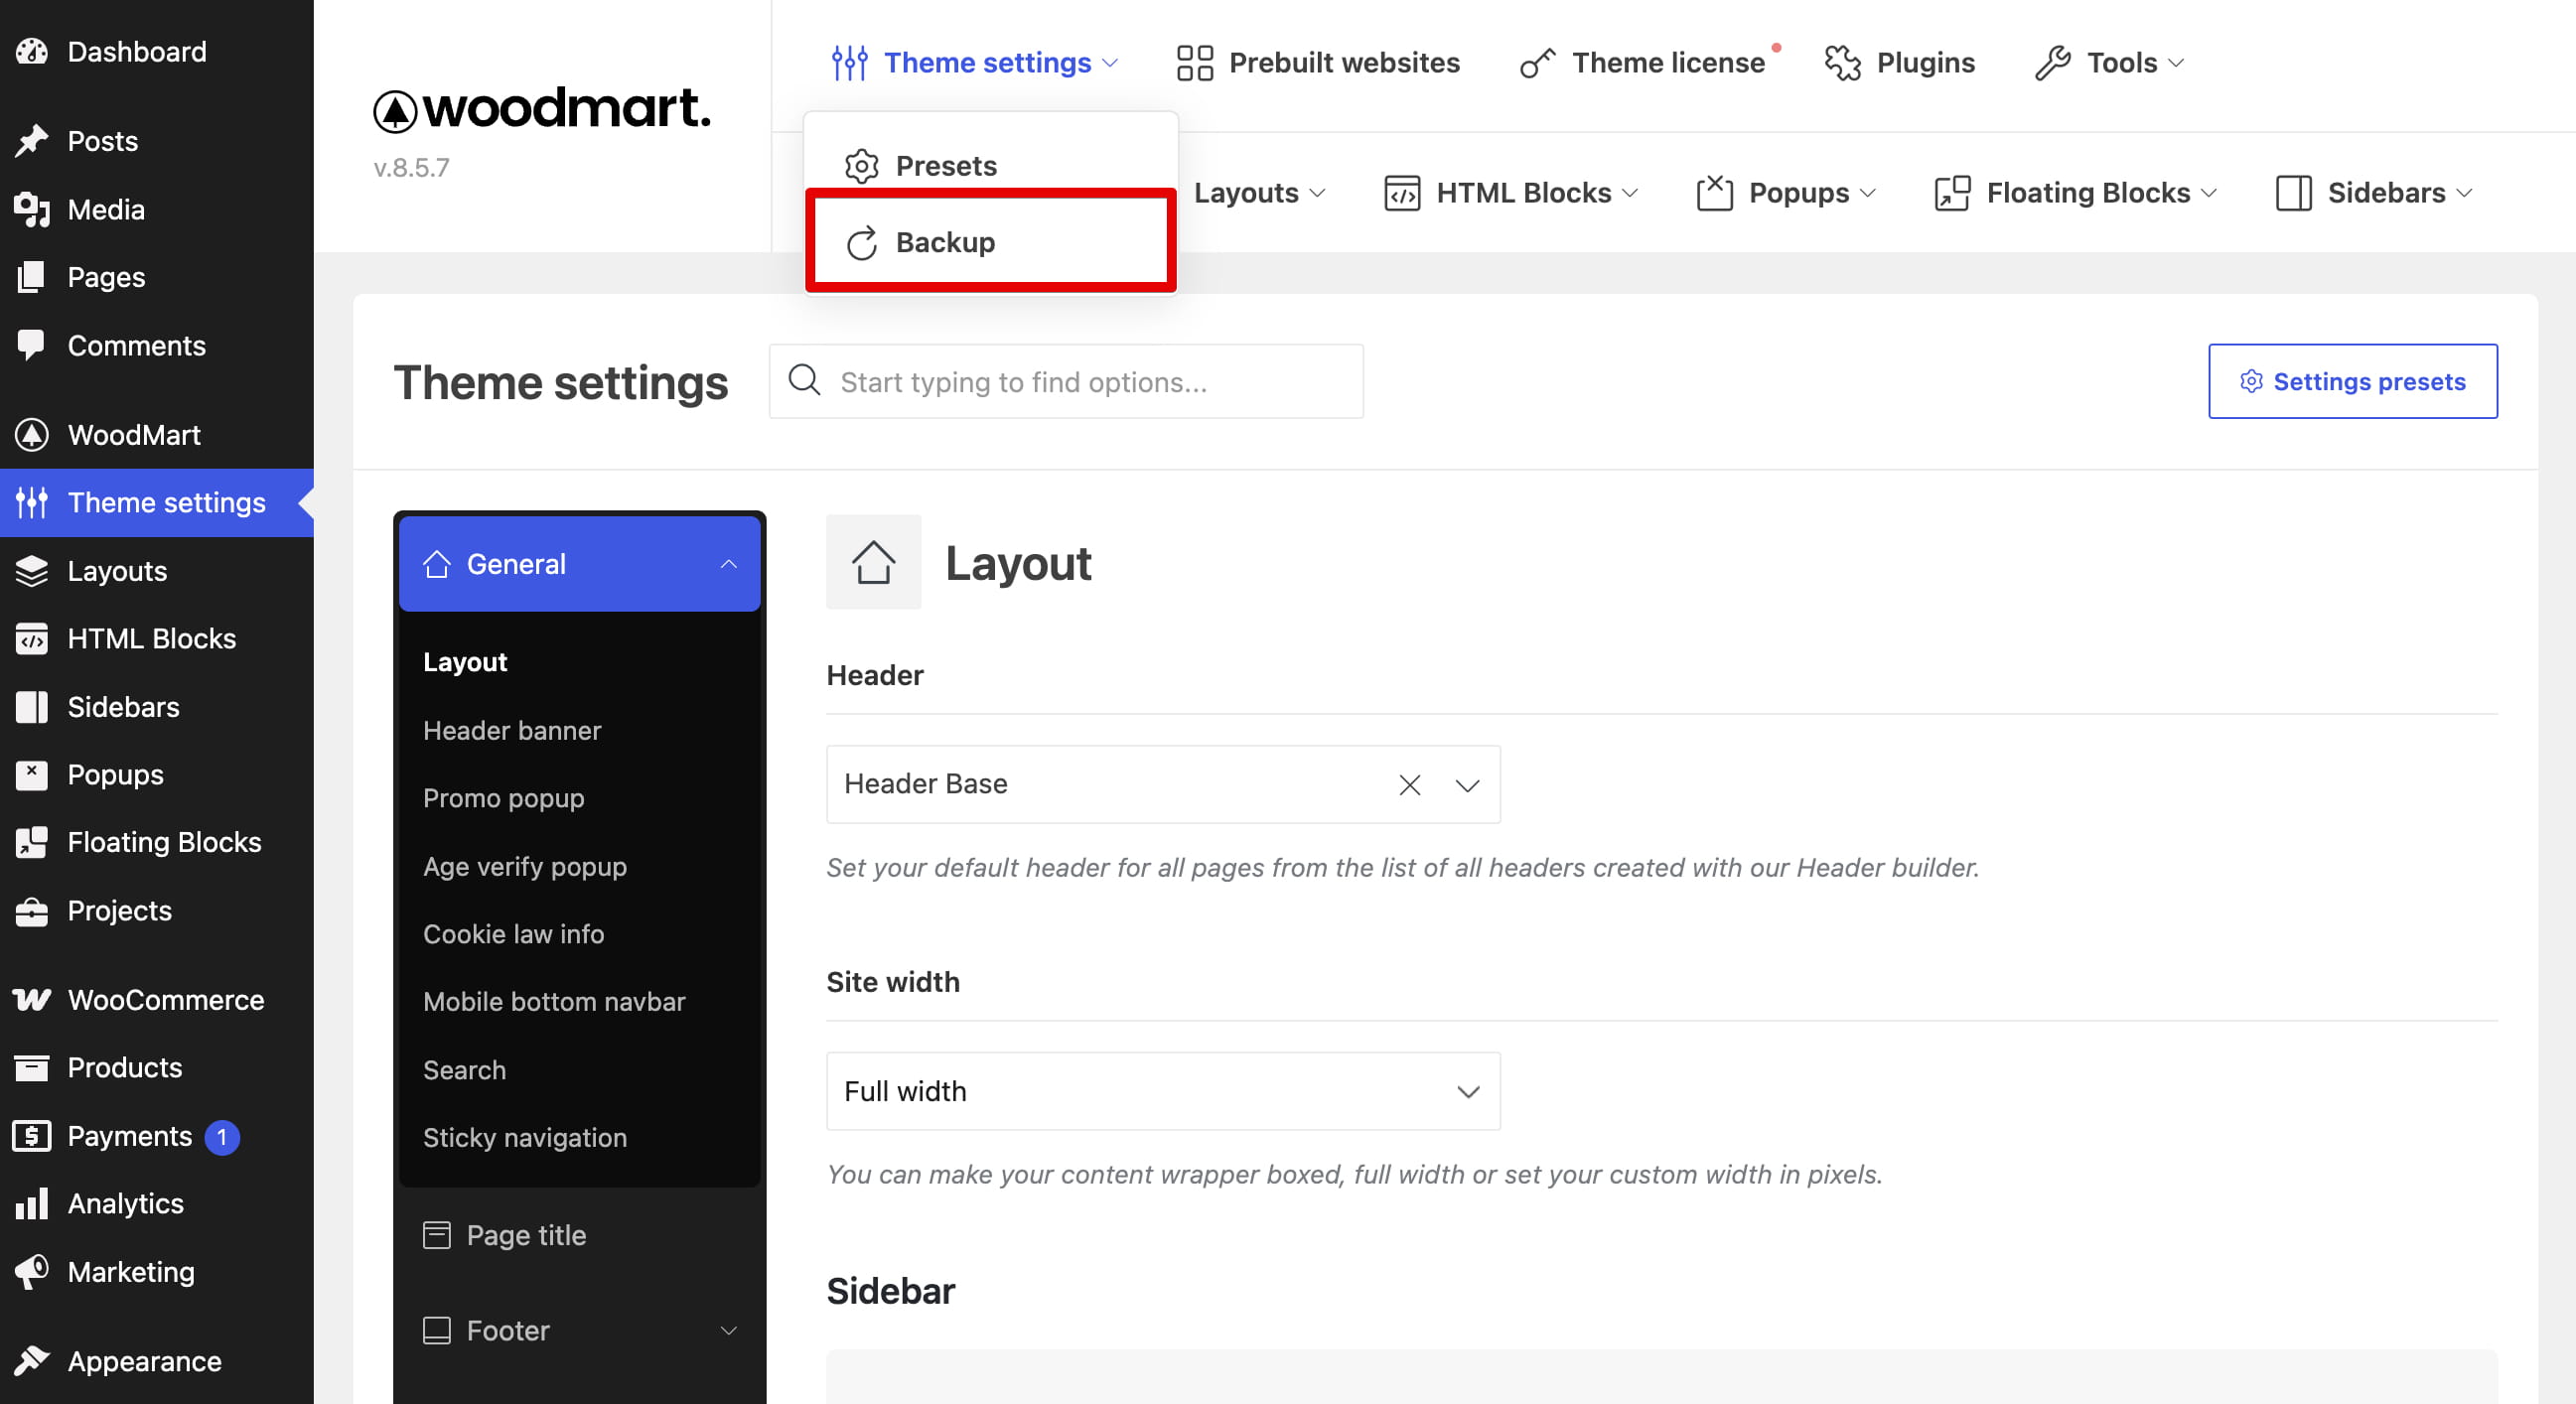Click the woodmart logo
This screenshot has width=2576, height=1404.
coord(542,109)
